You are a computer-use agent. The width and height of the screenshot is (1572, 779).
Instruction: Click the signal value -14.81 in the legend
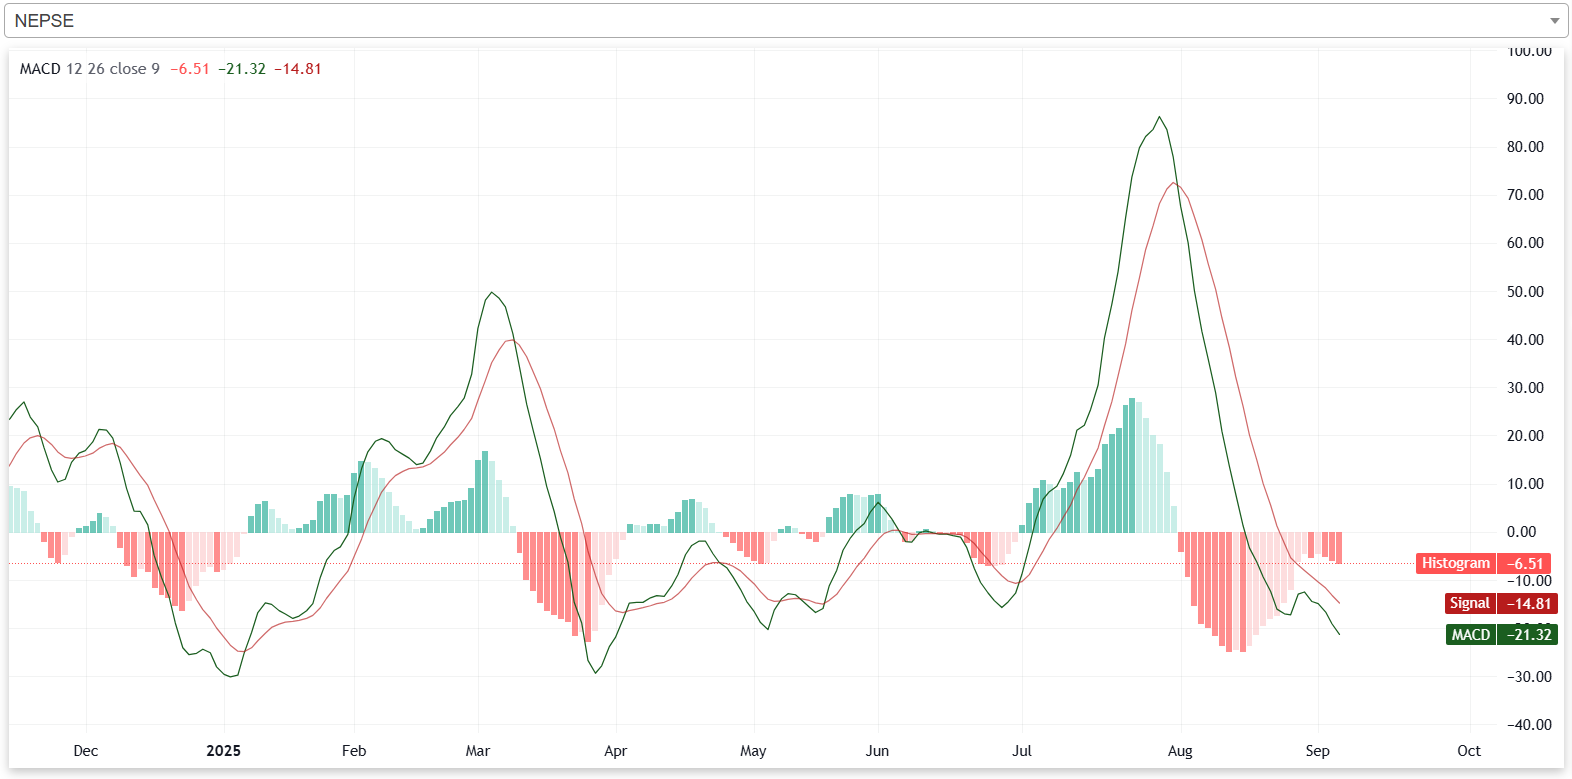[298, 69]
